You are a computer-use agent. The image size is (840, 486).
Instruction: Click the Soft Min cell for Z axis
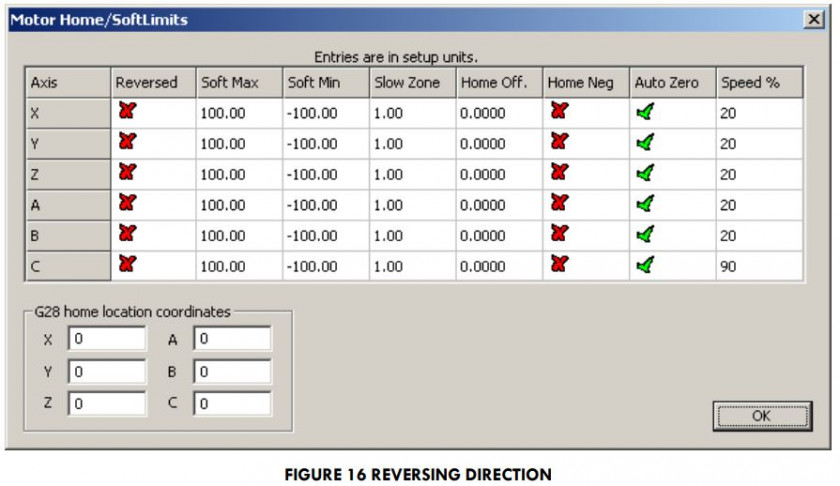[x=325, y=175]
